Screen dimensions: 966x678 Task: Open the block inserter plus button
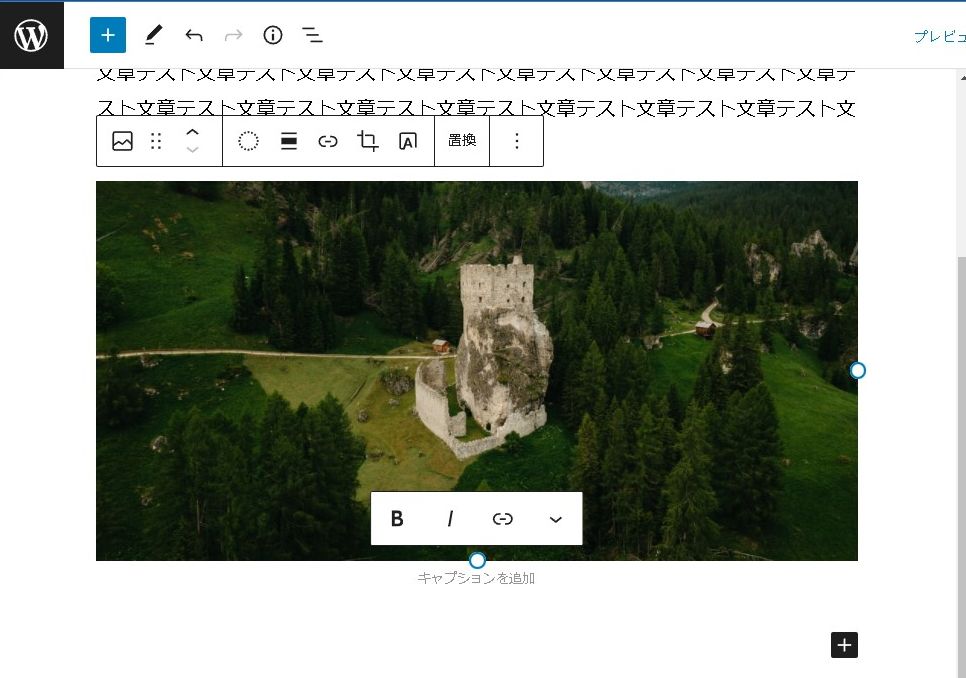(x=108, y=36)
